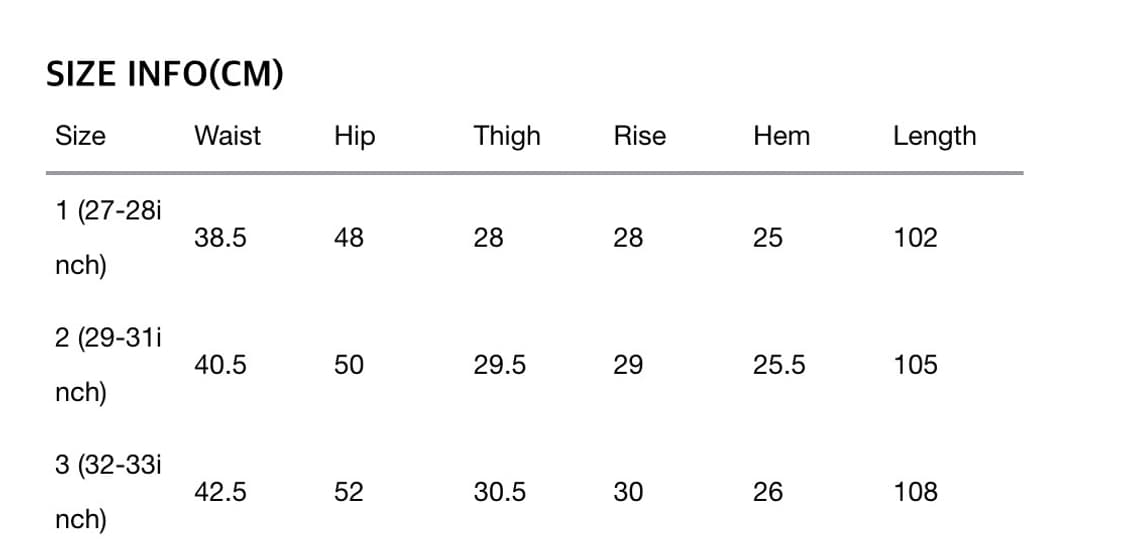Select size 1 (27-28inch) row label
The height and width of the screenshot is (558, 1125).
[108, 238]
